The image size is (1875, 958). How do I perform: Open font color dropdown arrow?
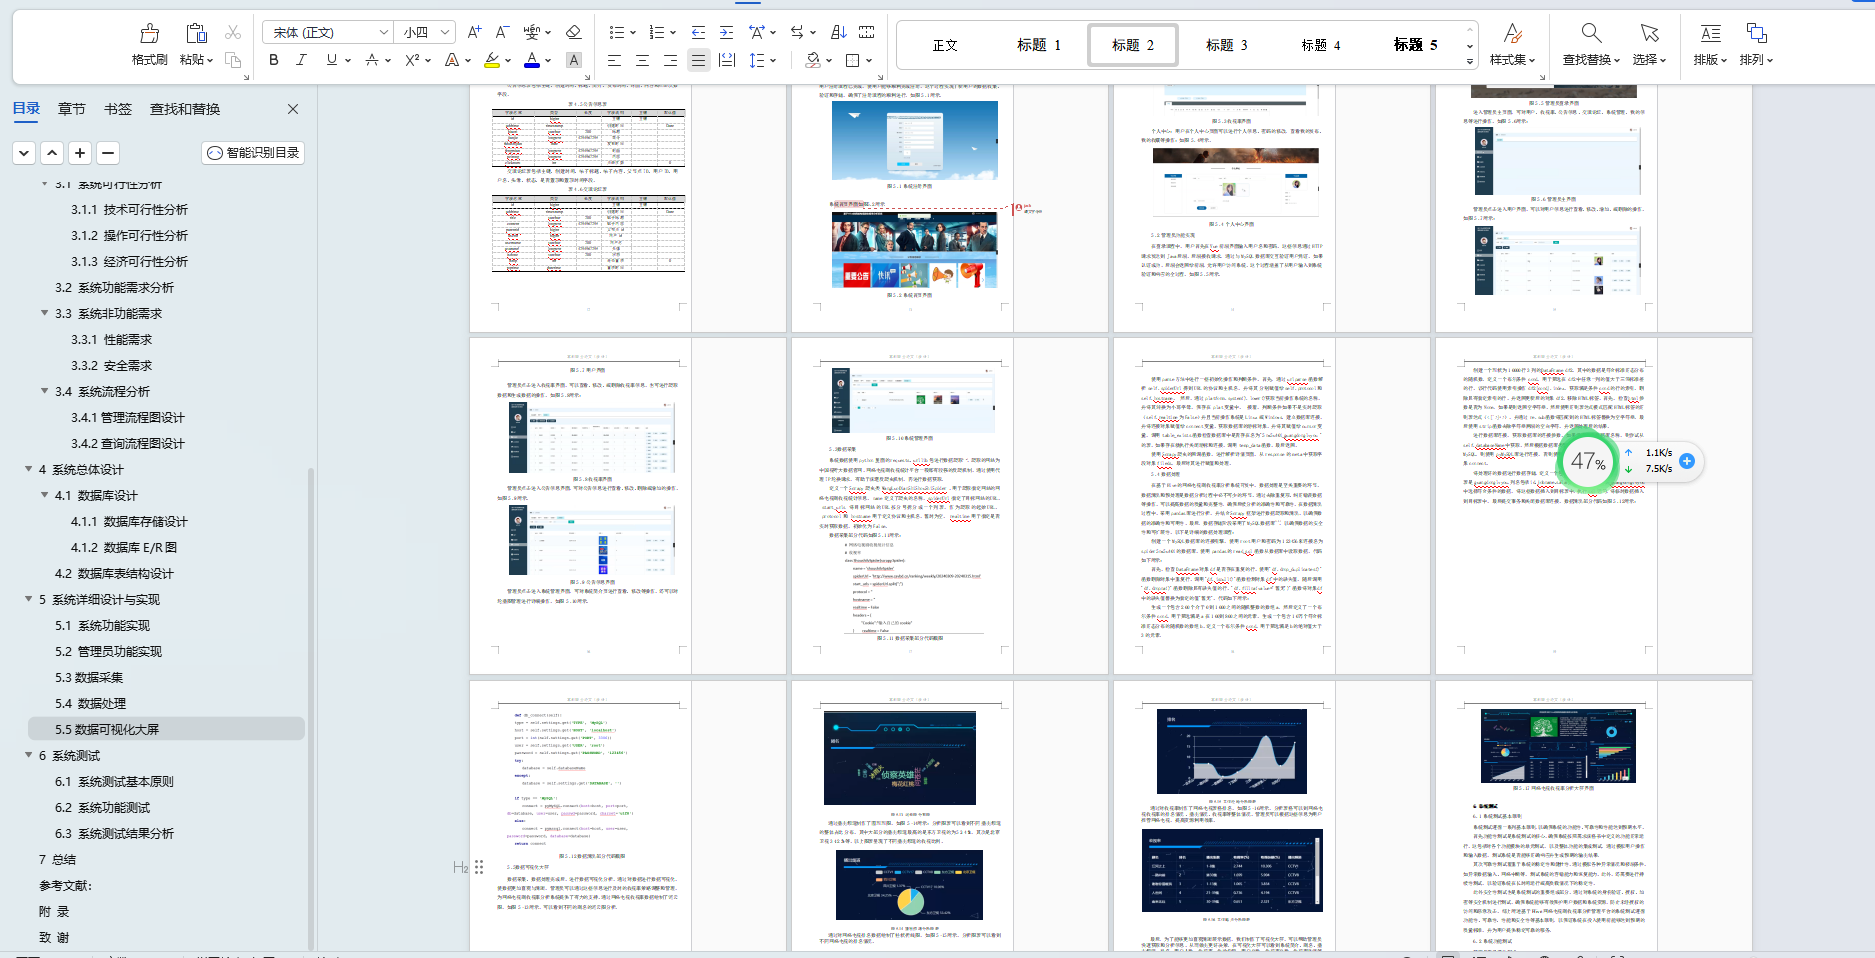coord(549,60)
